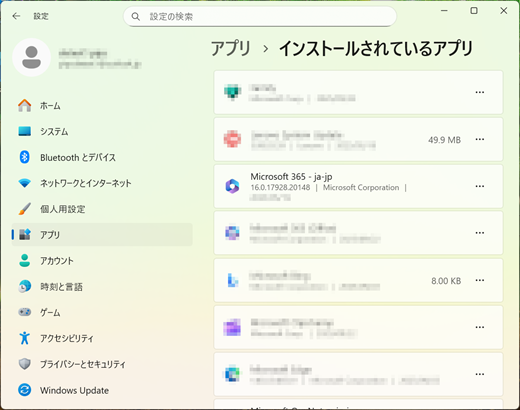Open more options for first app row
Viewport: 520px width, 410px height.
click(480, 92)
